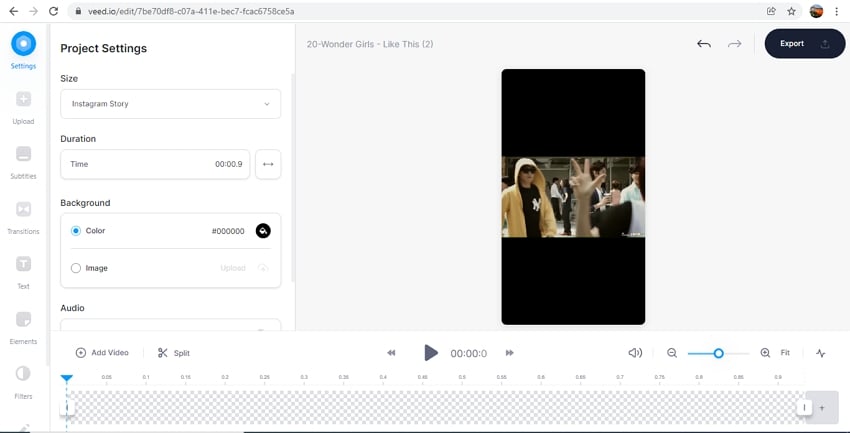Image resolution: width=850 pixels, height=433 pixels.
Task: Zoom in the timeline
Action: tap(765, 353)
